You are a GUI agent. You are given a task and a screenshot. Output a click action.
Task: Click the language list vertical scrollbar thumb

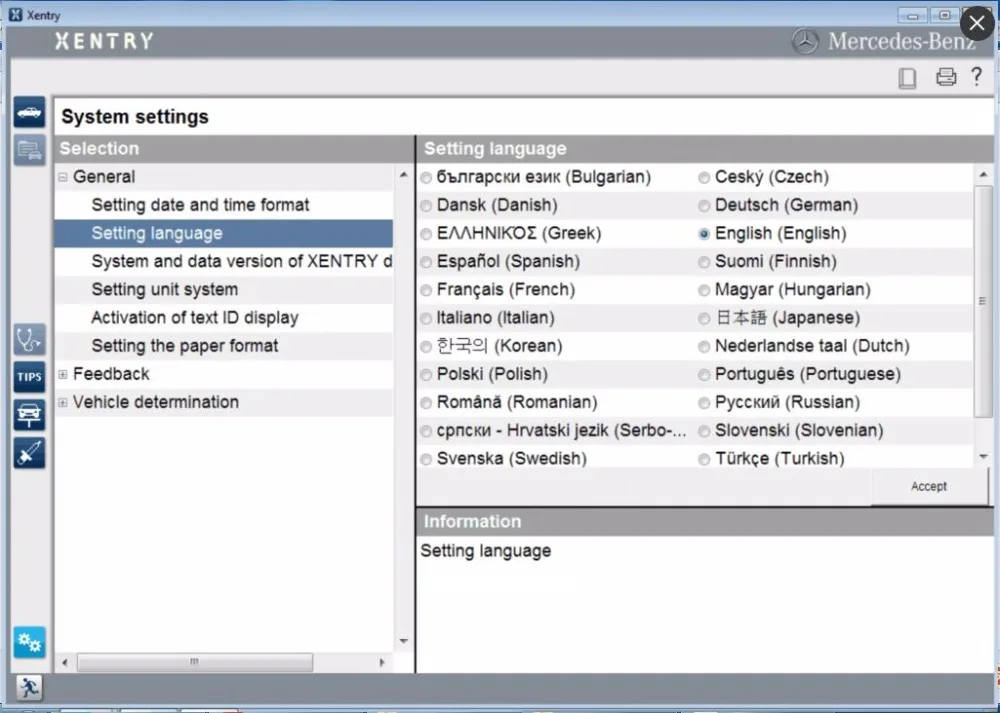click(983, 300)
